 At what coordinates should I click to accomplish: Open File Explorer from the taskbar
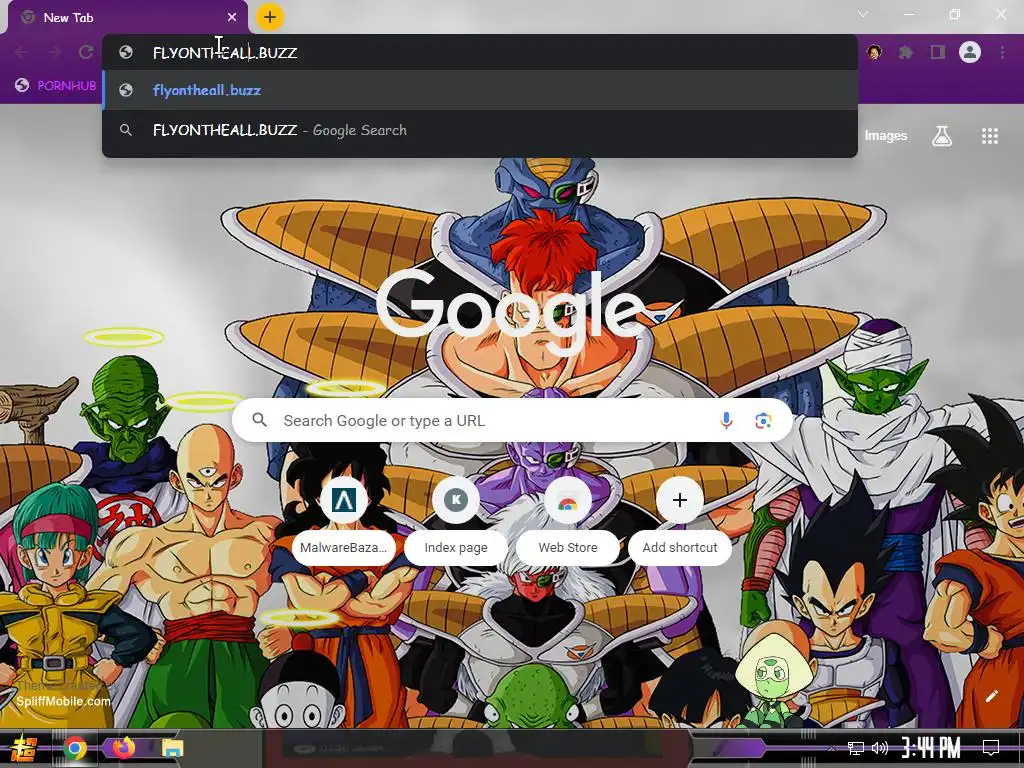(x=173, y=748)
